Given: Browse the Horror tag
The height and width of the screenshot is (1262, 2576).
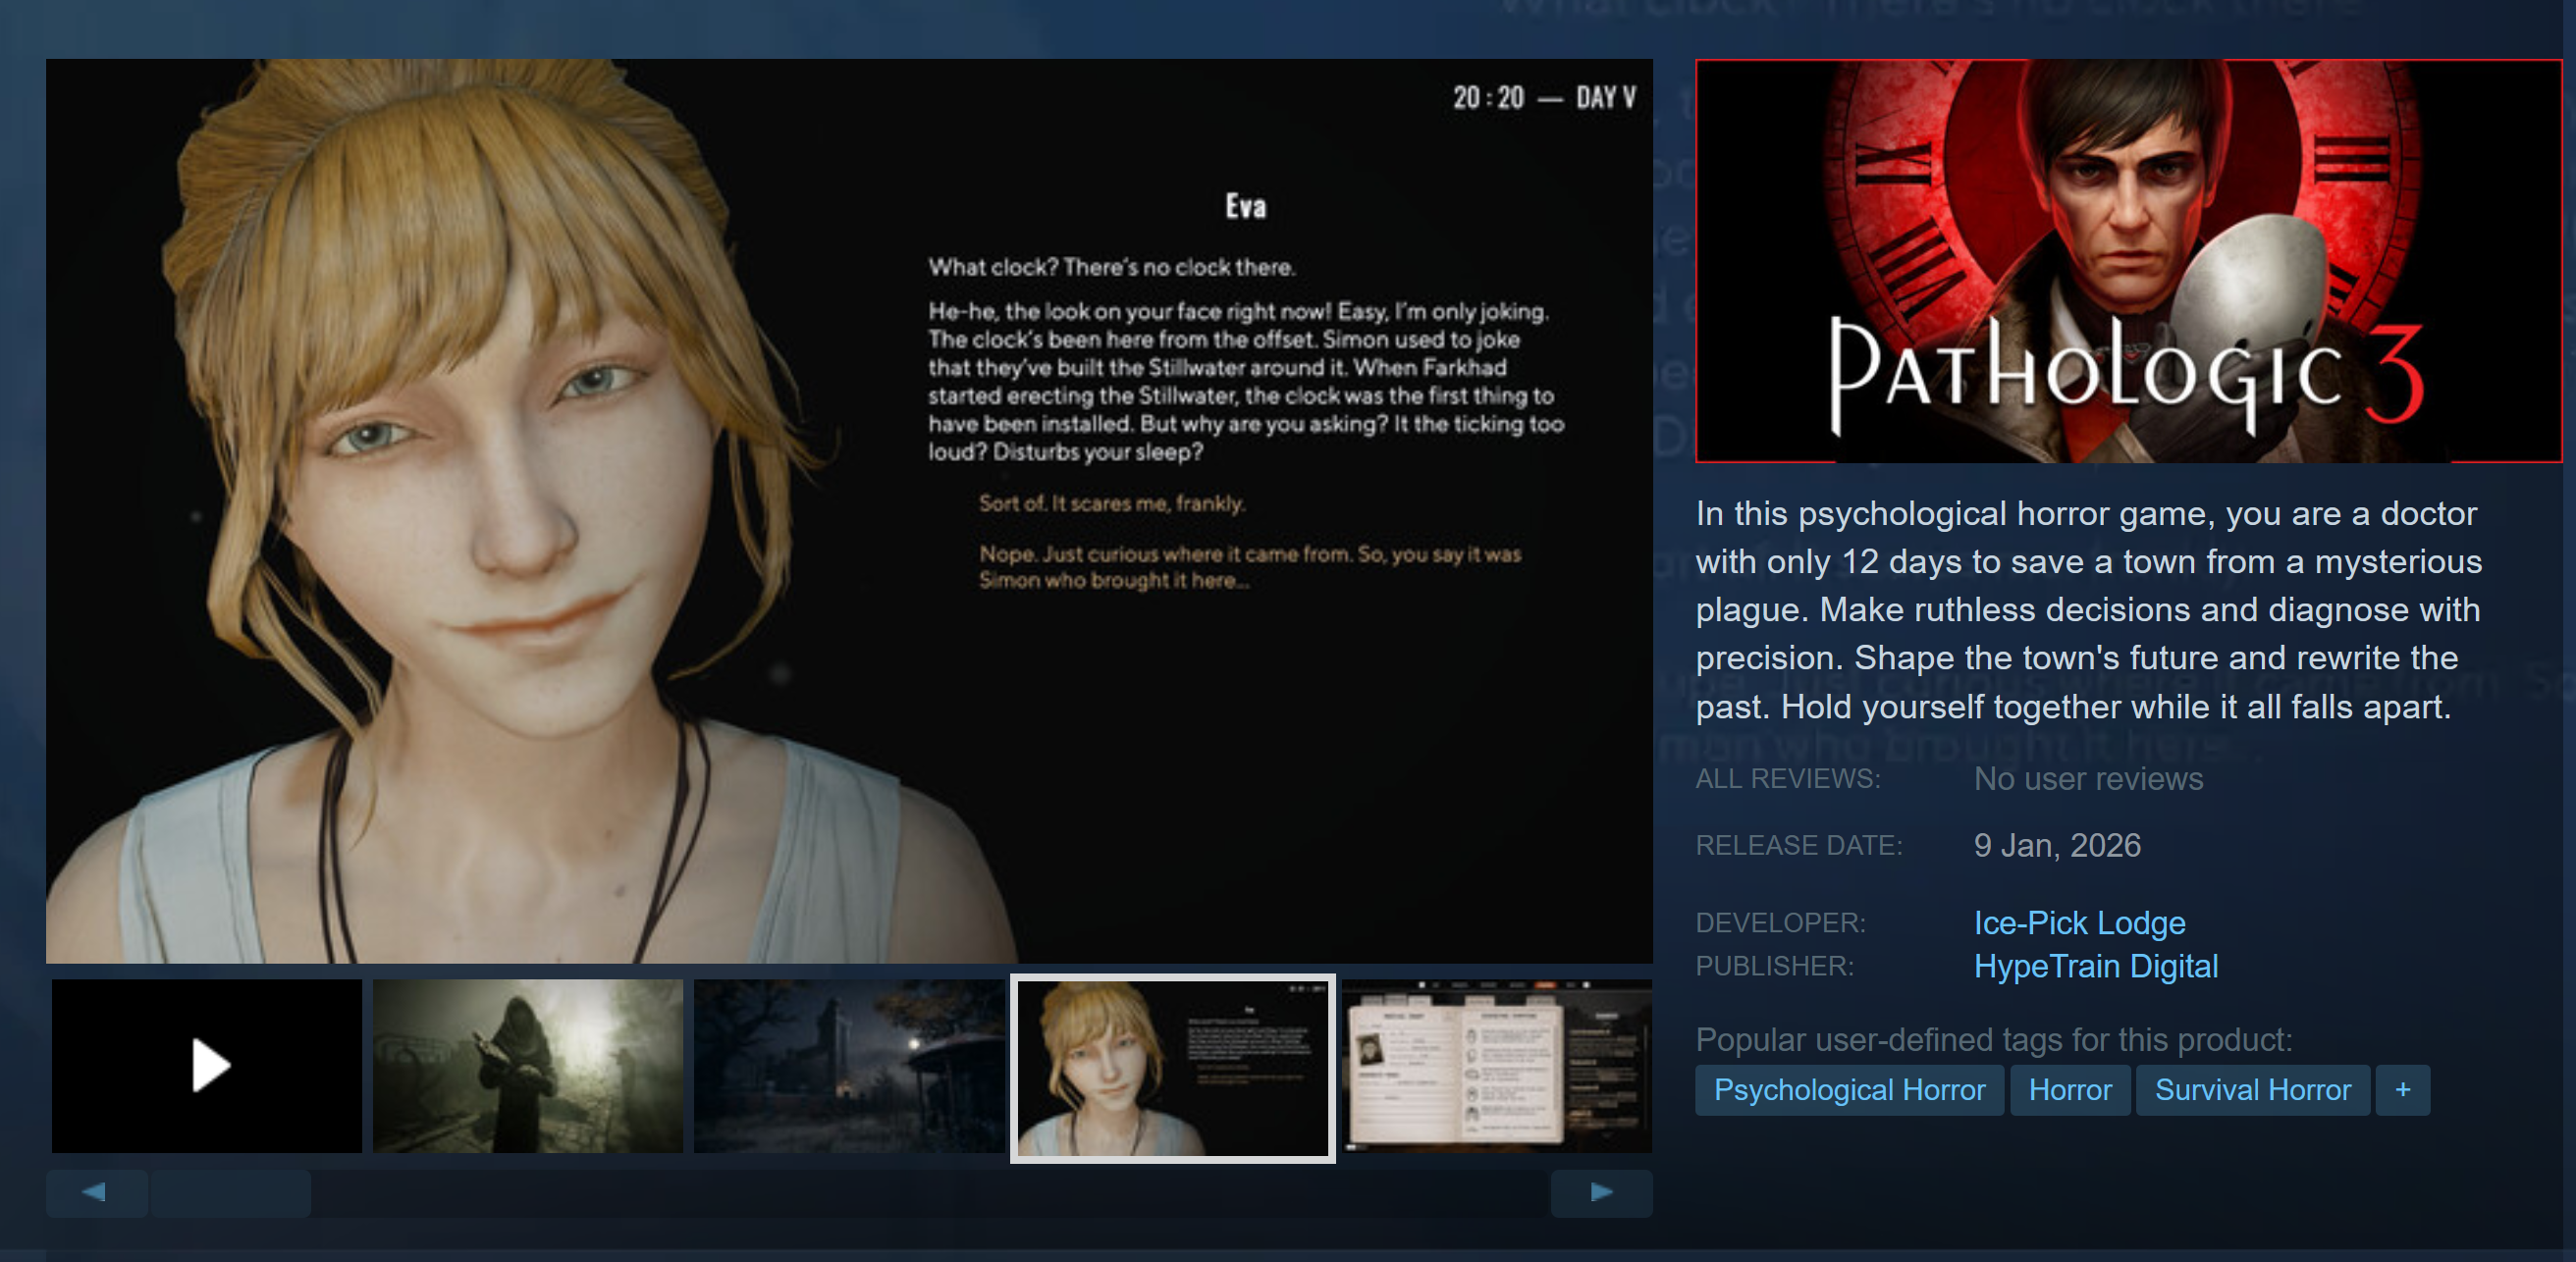Looking at the screenshot, I should tap(2070, 1090).
